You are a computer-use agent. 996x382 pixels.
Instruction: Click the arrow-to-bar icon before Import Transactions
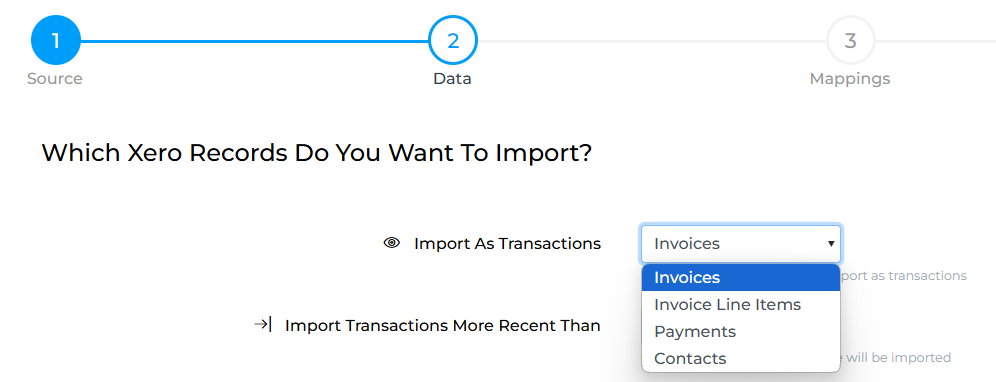(x=263, y=325)
